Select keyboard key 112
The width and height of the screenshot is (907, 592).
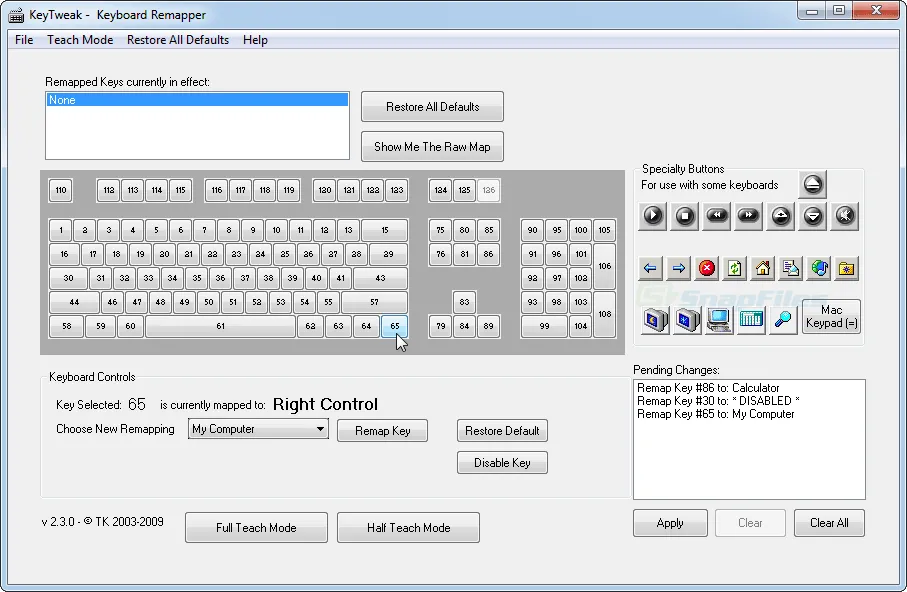coord(109,190)
